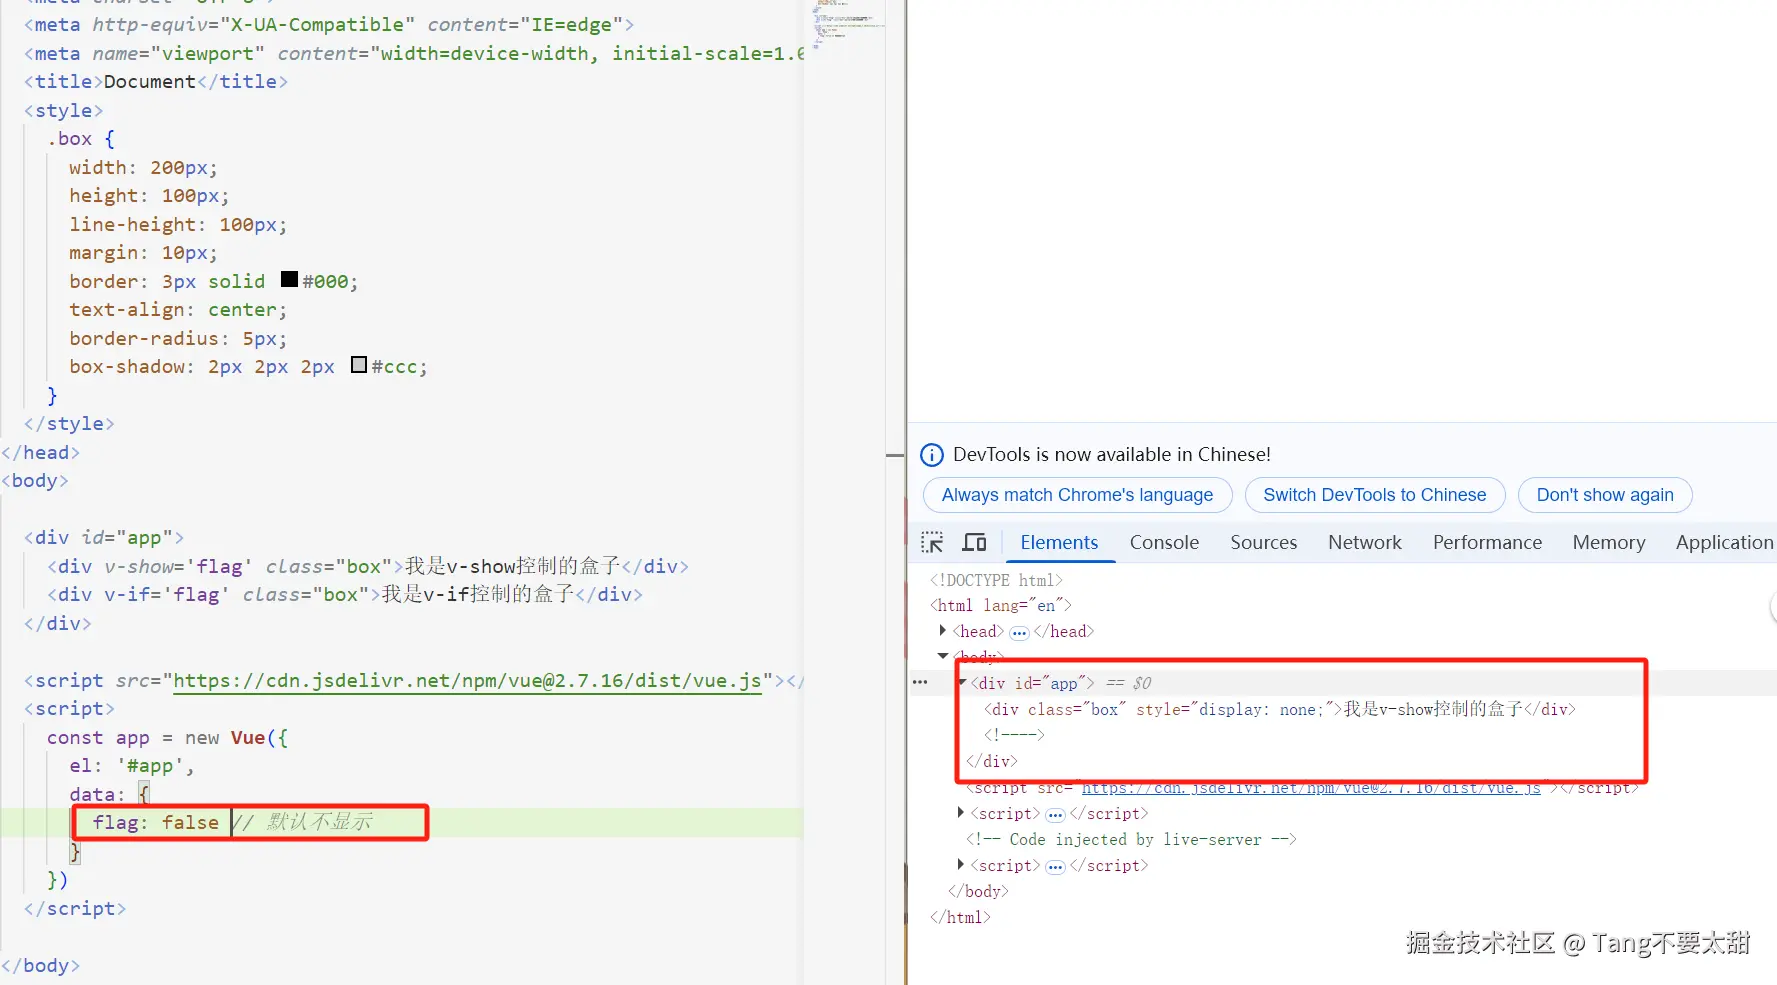Click the ellipsis badge in the first collapsed script
Screen dimensions: 1777x985
1055,814
